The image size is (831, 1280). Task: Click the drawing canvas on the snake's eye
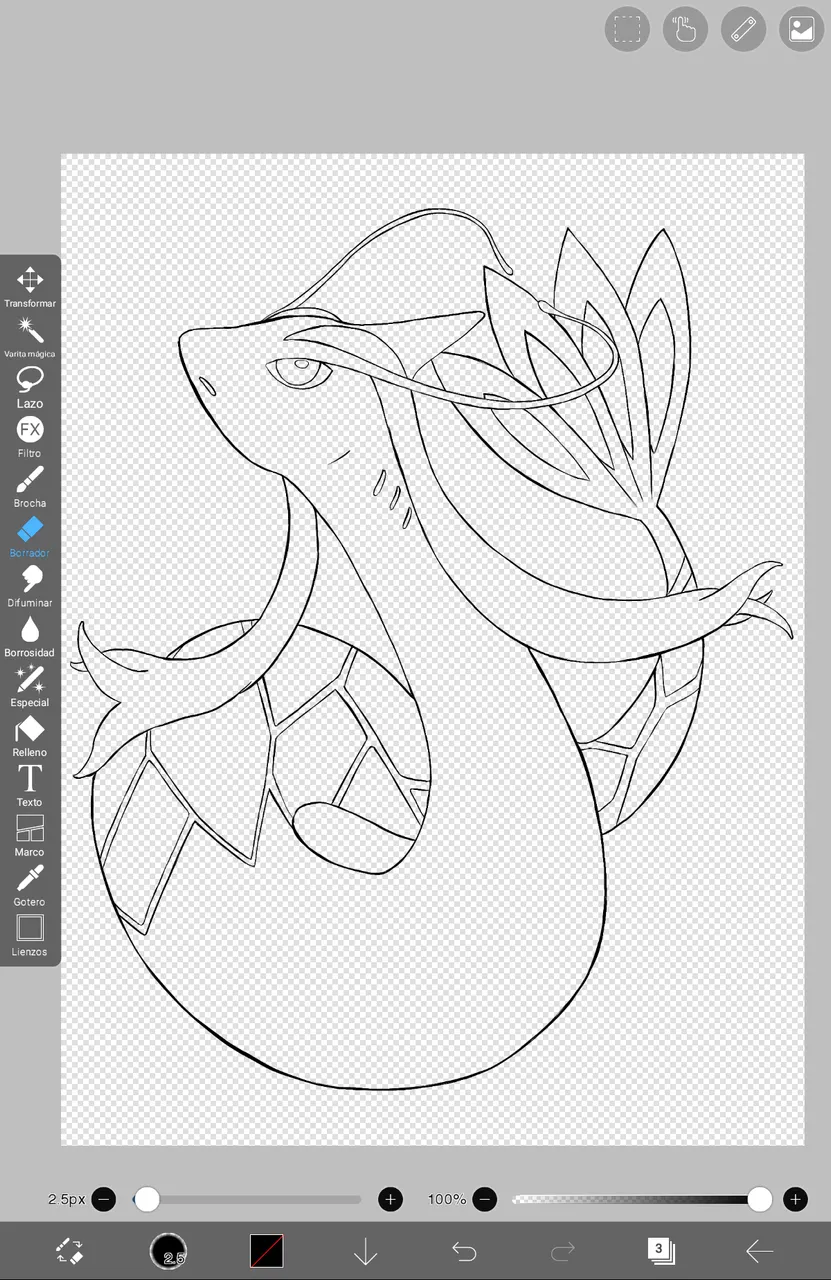299,372
